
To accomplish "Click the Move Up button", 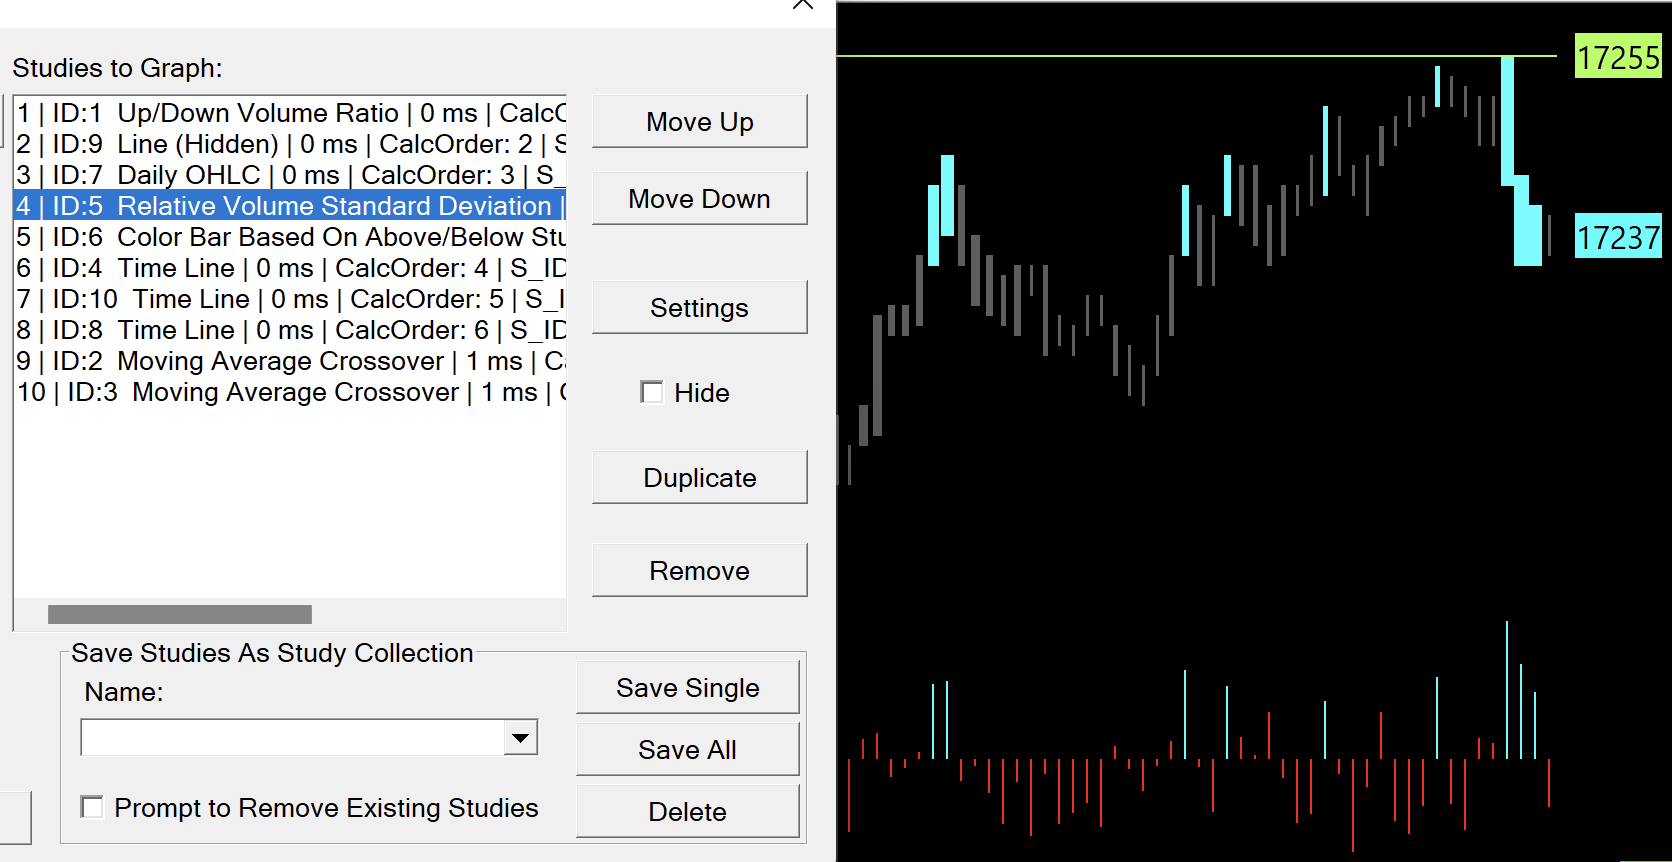I will (x=699, y=122).
